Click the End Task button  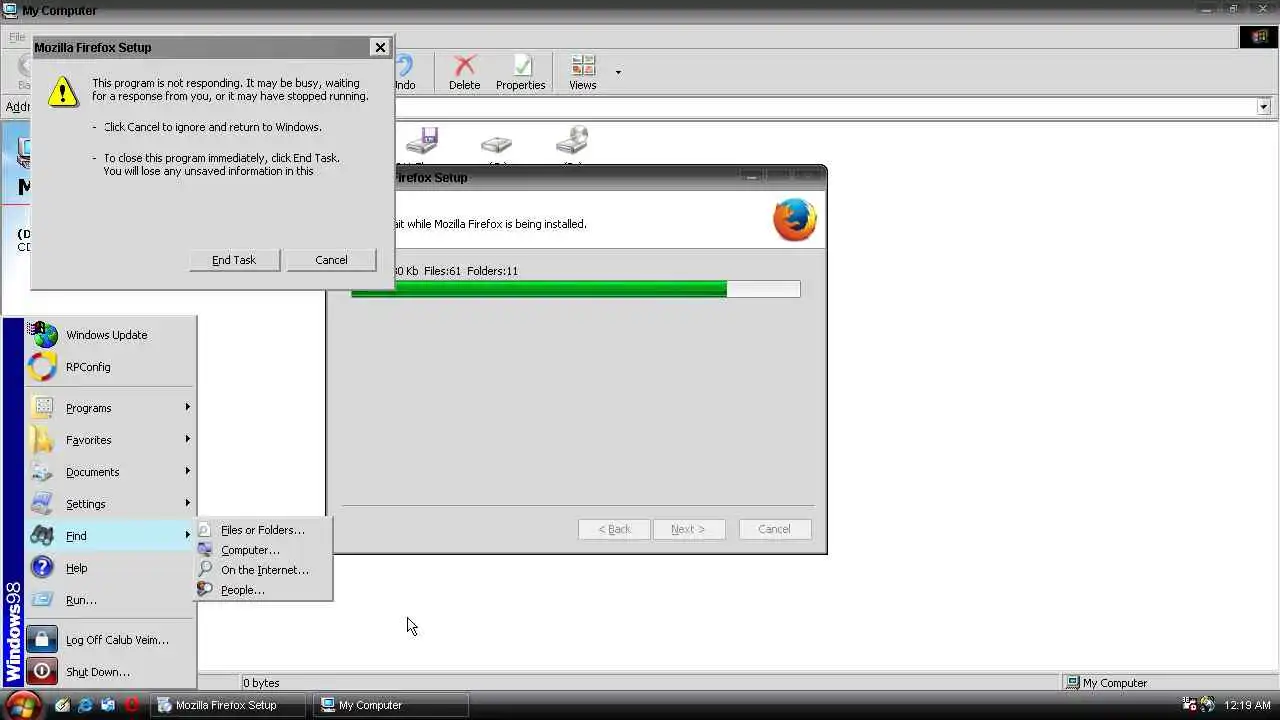[x=233, y=260]
